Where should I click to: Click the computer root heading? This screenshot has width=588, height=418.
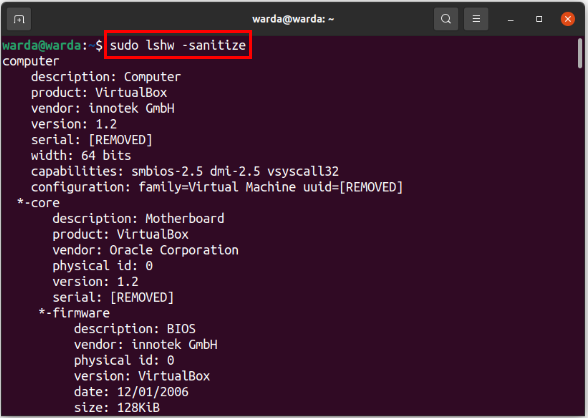pyautogui.click(x=31, y=61)
